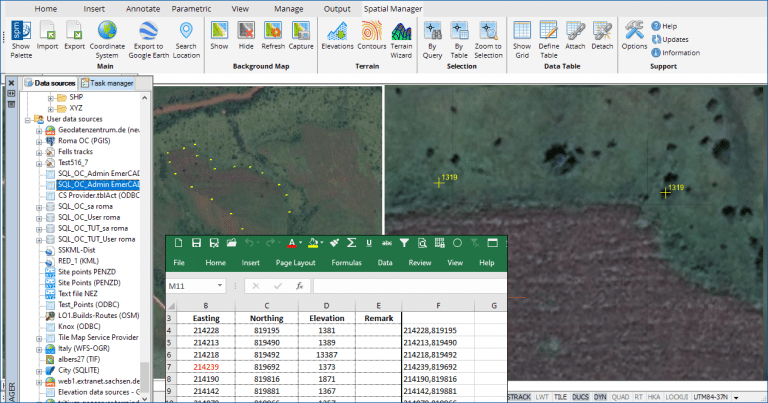This screenshot has height=403, width=768.
Task: Click the Excel Save icon
Action: (x=196, y=243)
